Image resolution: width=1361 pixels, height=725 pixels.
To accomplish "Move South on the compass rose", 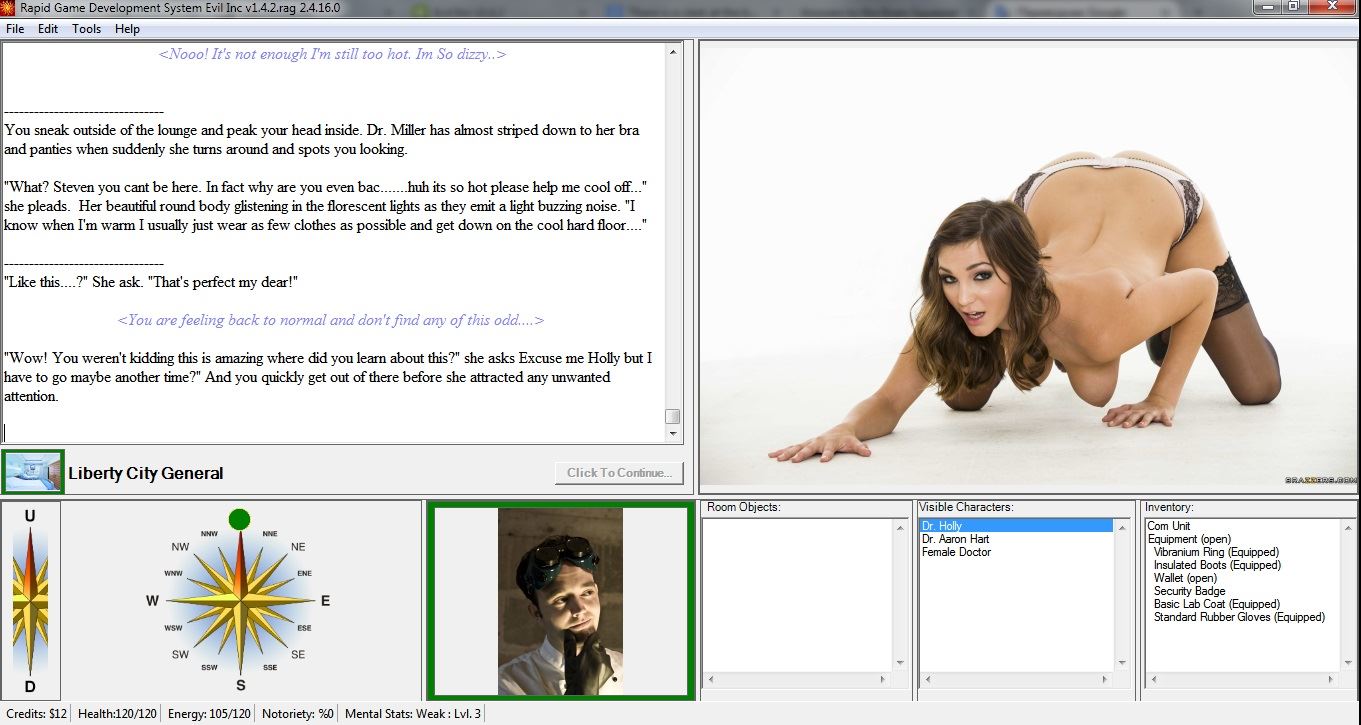I will coord(240,685).
